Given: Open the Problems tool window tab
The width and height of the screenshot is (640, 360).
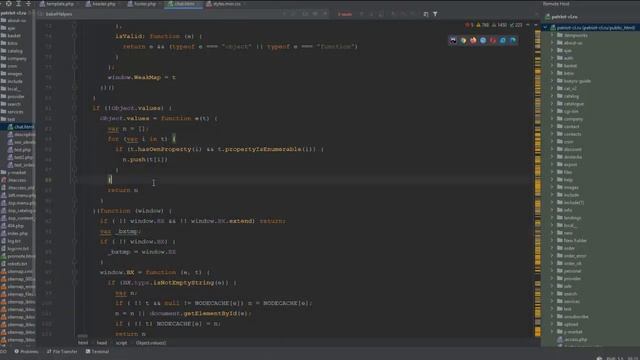Looking at the screenshot, I should 26,351.
